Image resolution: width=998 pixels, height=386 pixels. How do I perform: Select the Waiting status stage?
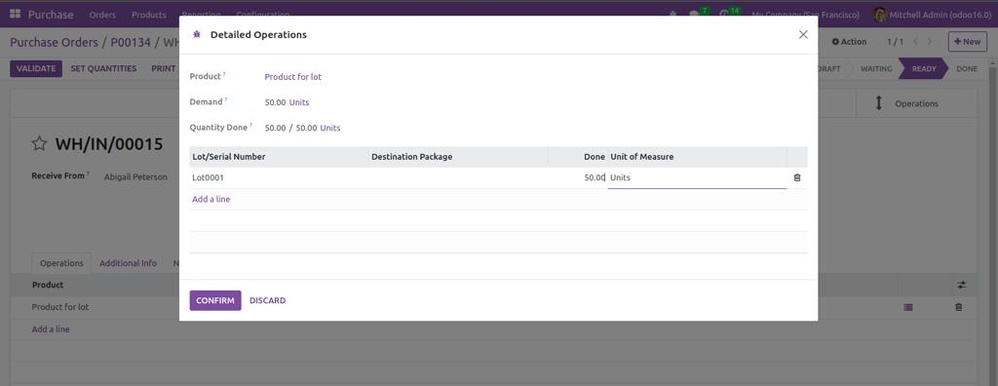pyautogui.click(x=876, y=69)
